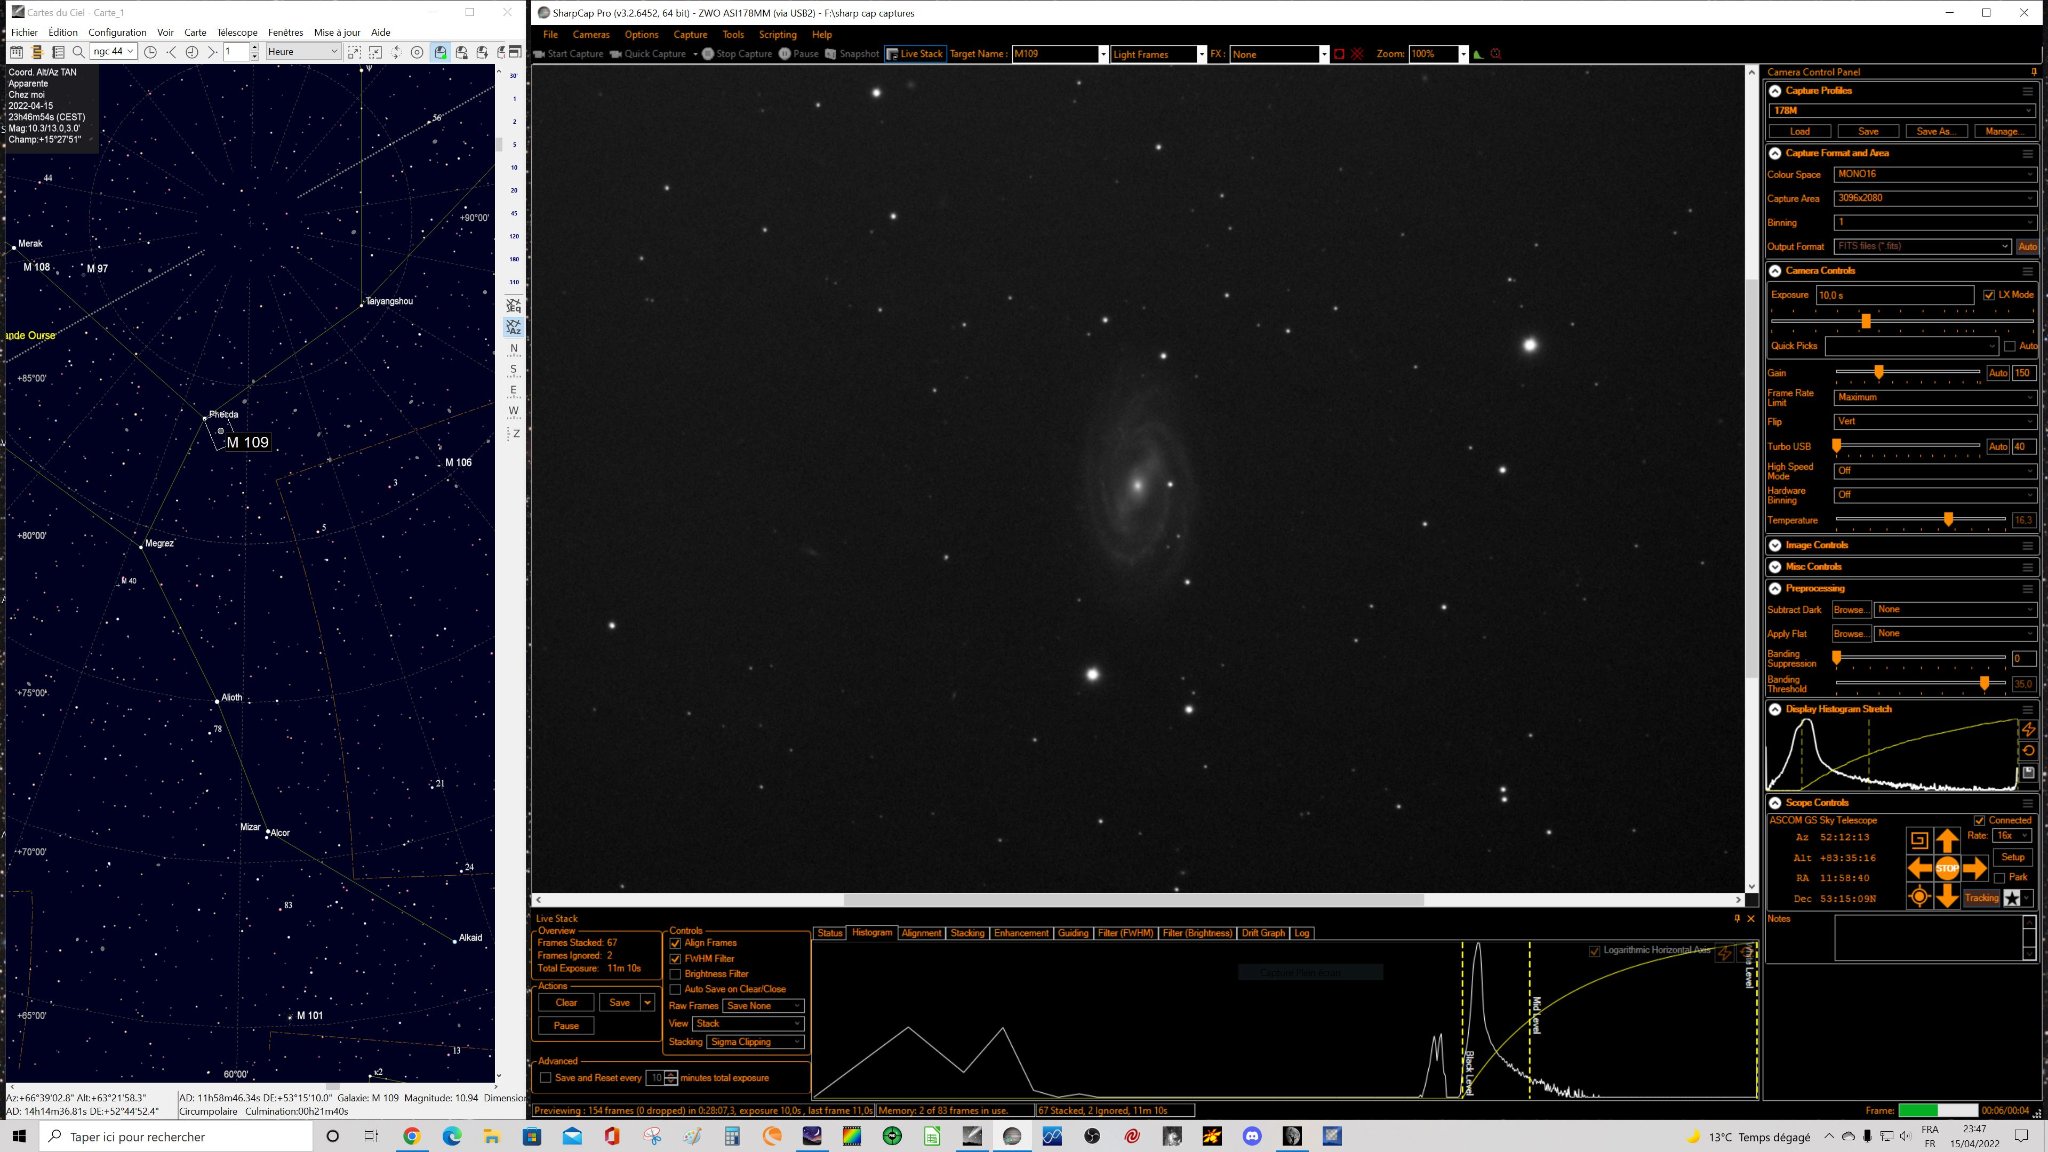Viewport: 2048px width, 1152px height.
Task: Click the auto-stretch lightning icon in Display Histogram Stretch
Action: pos(2028,730)
